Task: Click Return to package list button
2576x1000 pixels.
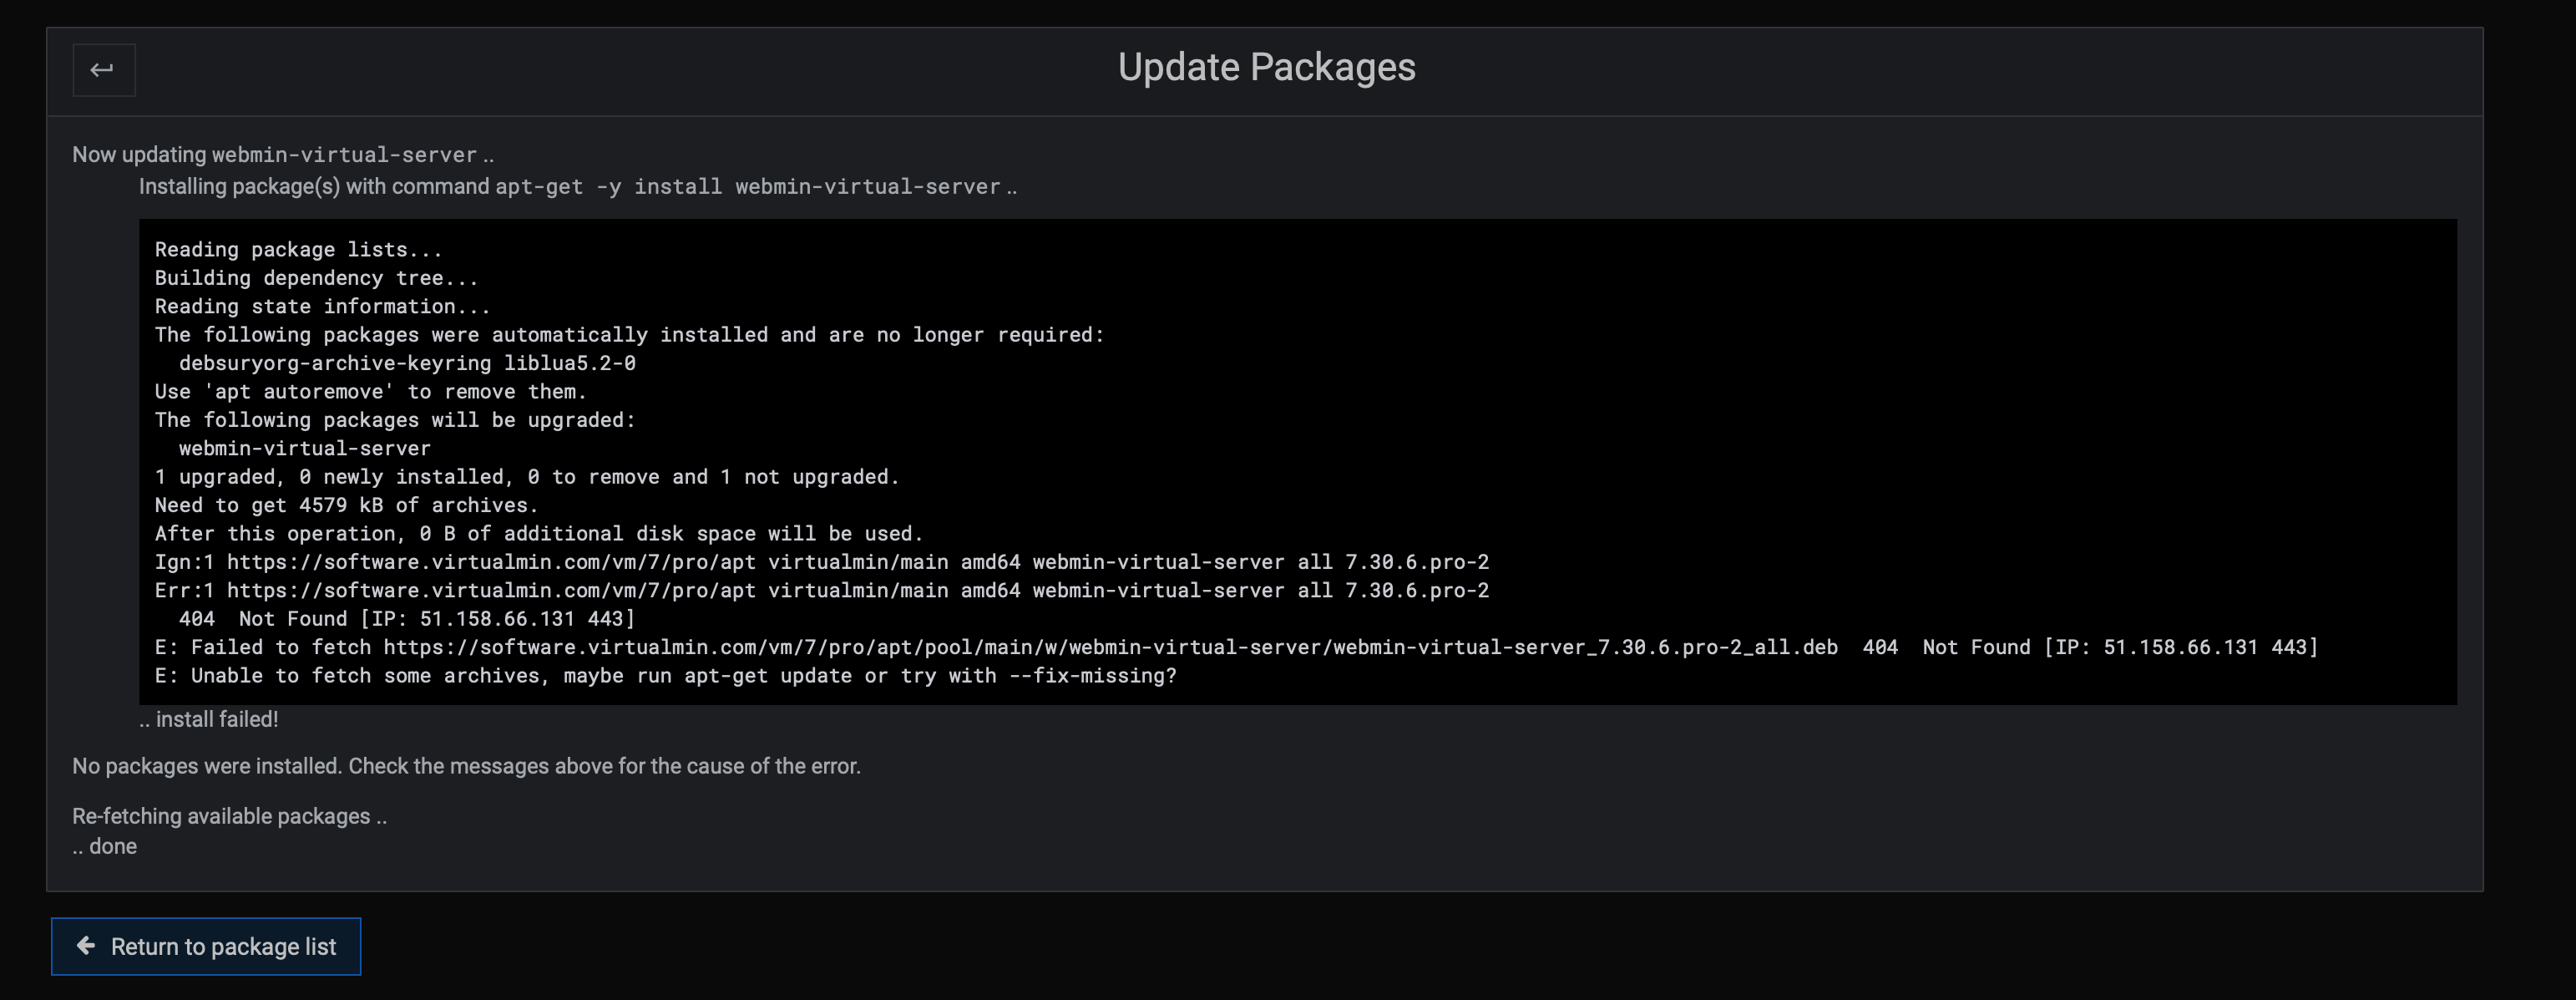Action: click(206, 946)
